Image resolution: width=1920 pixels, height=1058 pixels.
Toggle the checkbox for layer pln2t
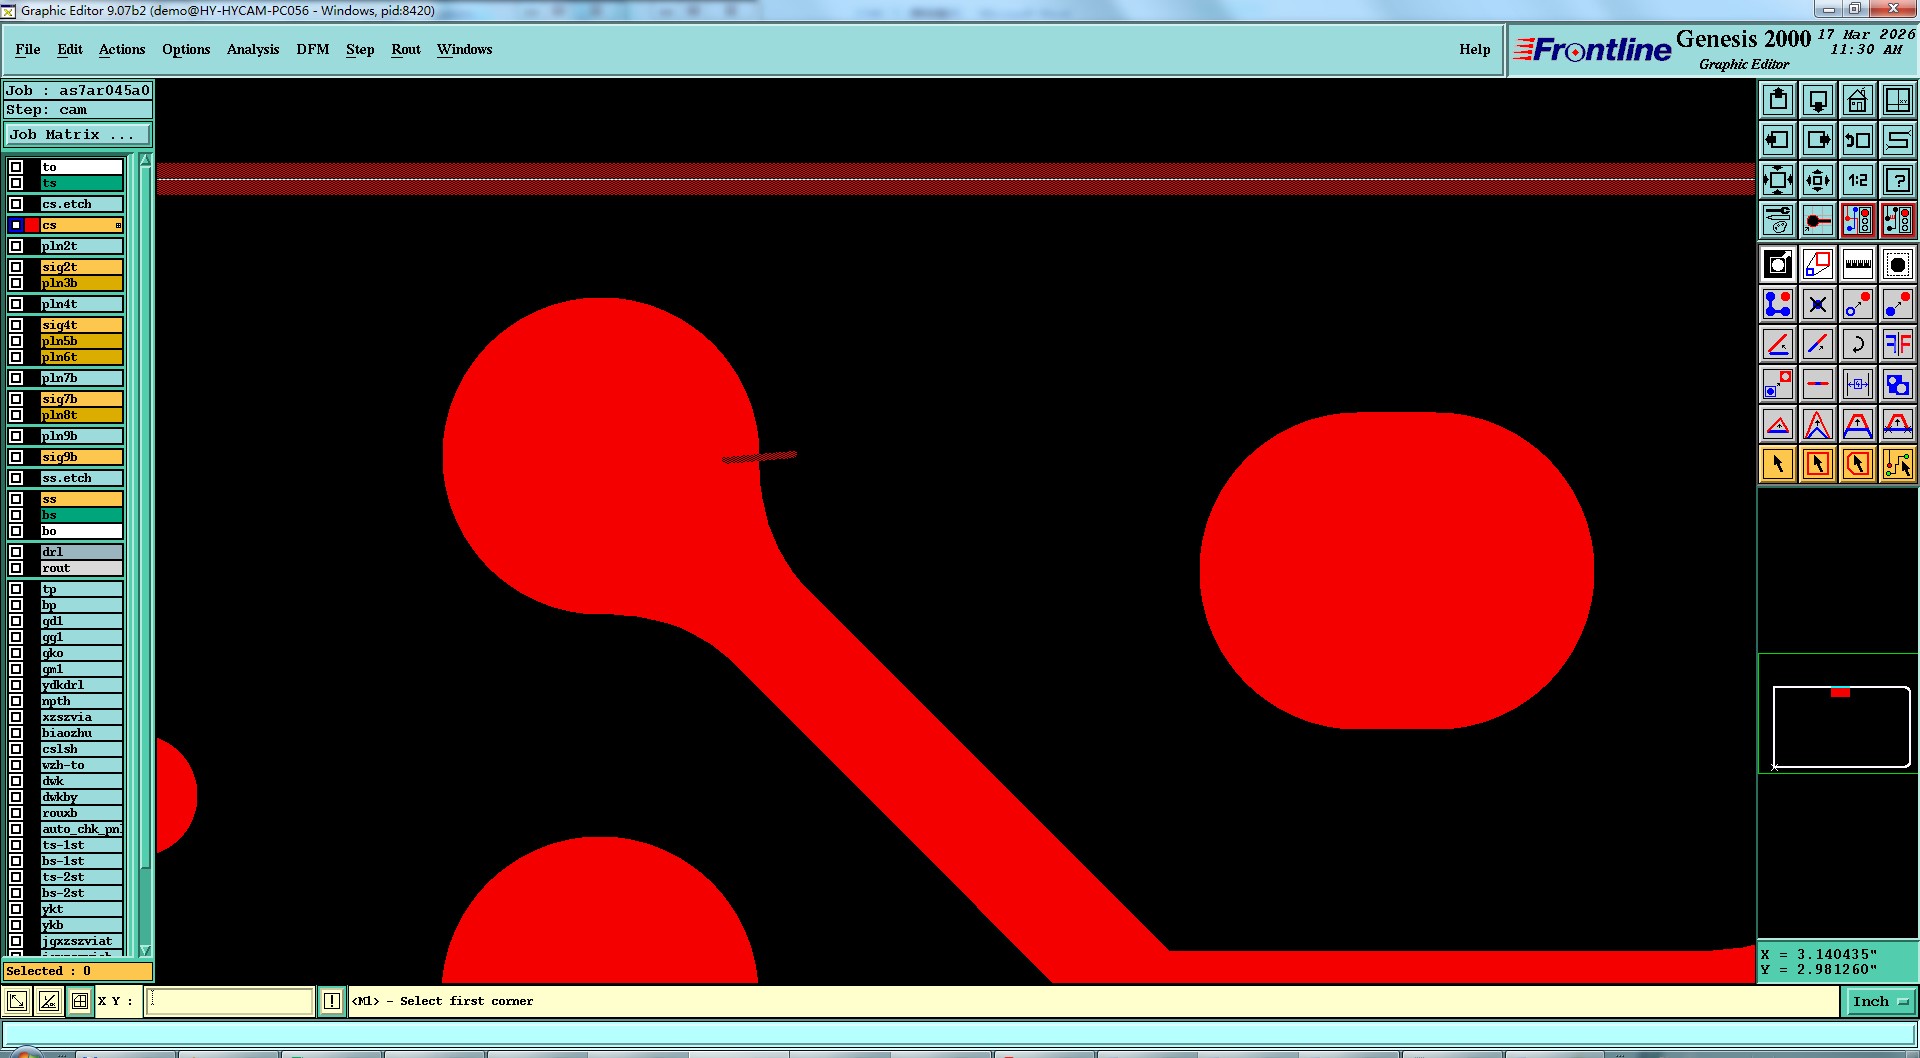pyautogui.click(x=16, y=246)
